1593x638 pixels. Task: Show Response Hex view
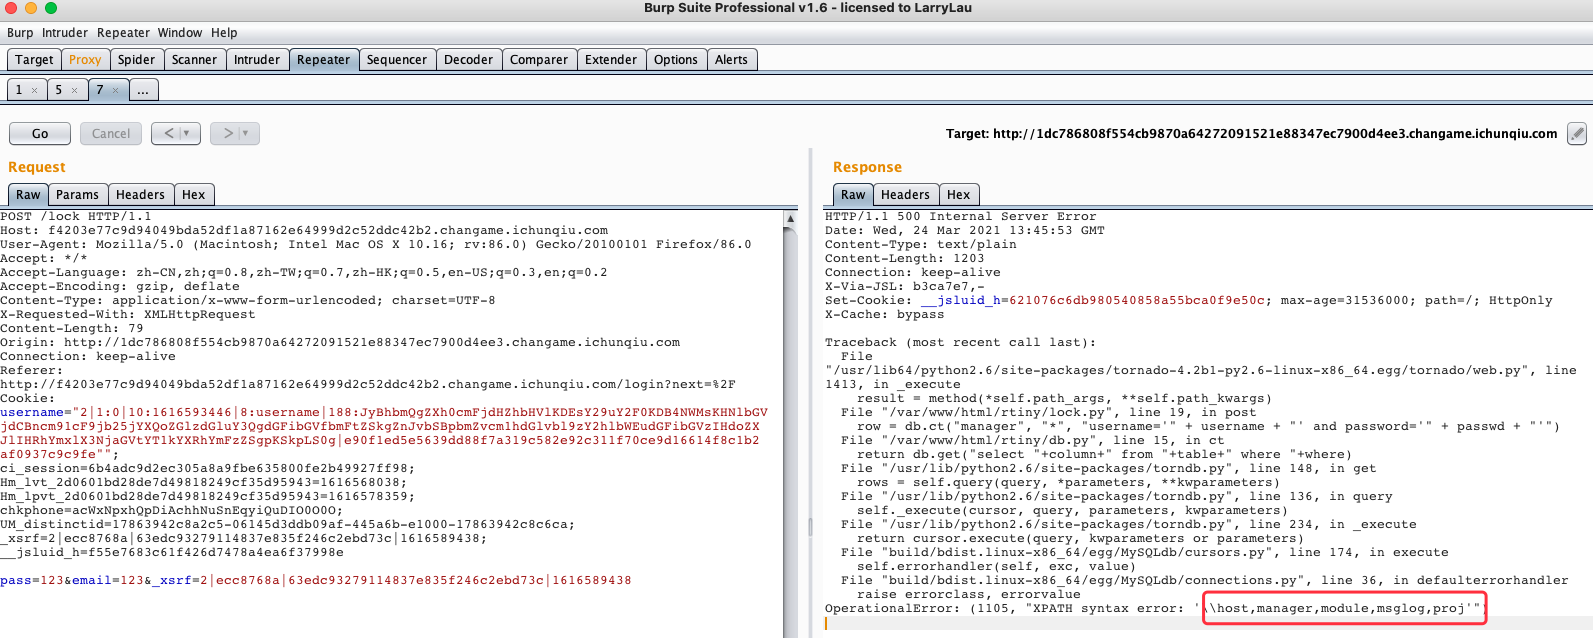(959, 195)
